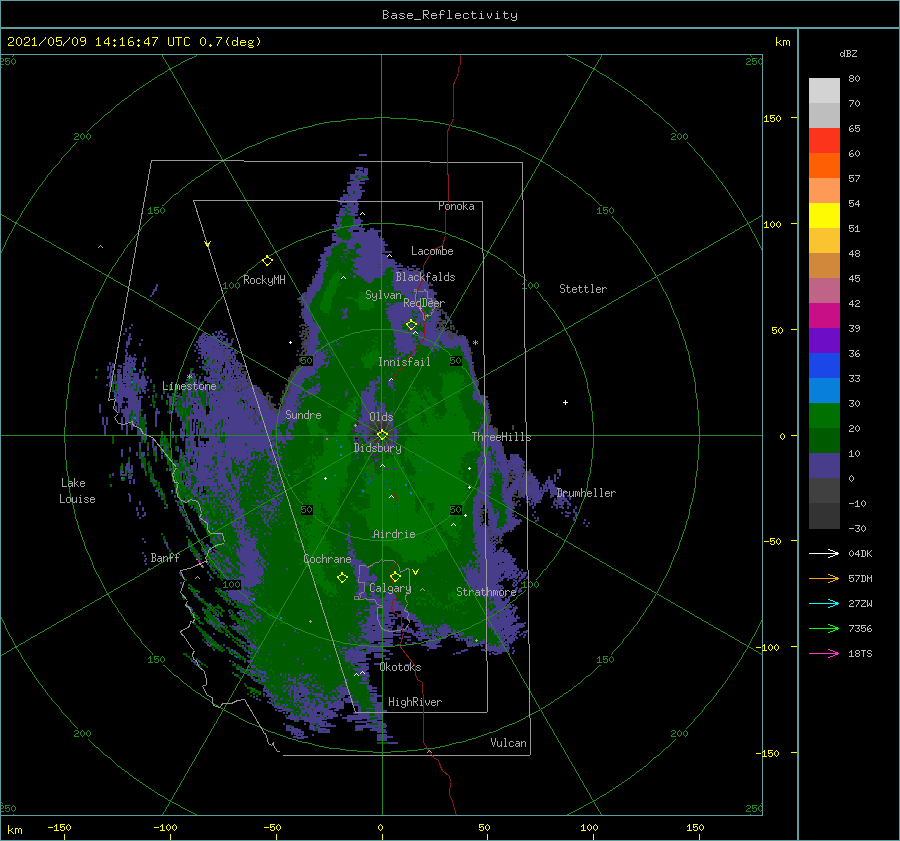
Task: Click the yellow diamond marker below Cochrane
Action: click(x=342, y=578)
